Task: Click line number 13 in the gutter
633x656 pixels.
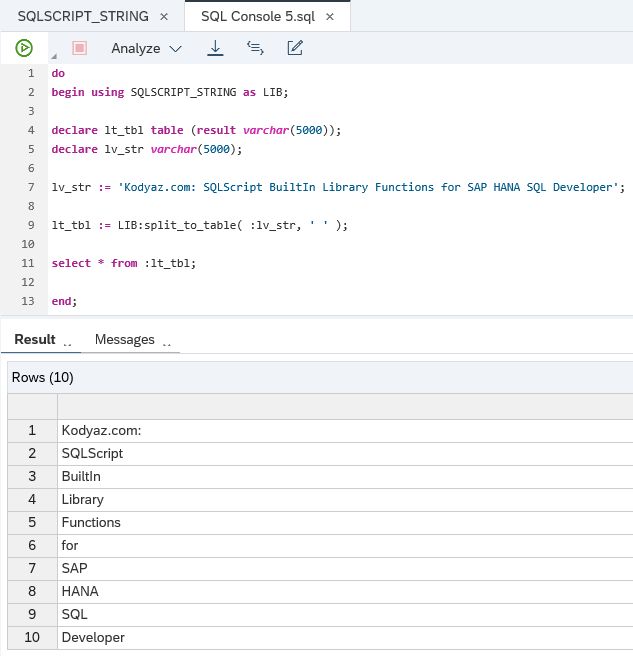Action: coord(28,301)
